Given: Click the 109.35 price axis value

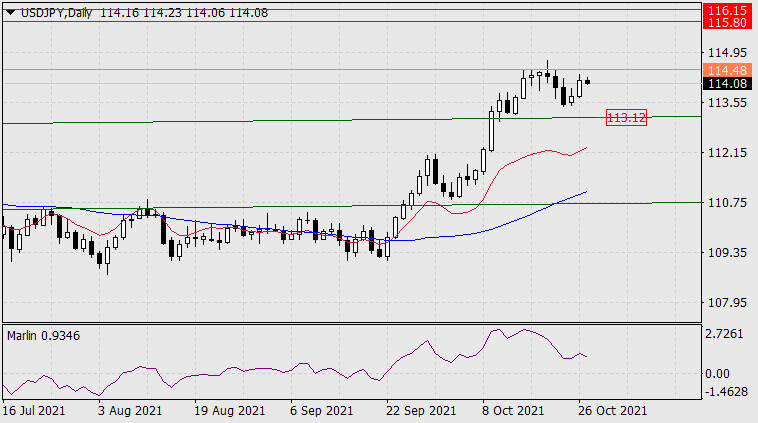Looking at the screenshot, I should coord(727,252).
